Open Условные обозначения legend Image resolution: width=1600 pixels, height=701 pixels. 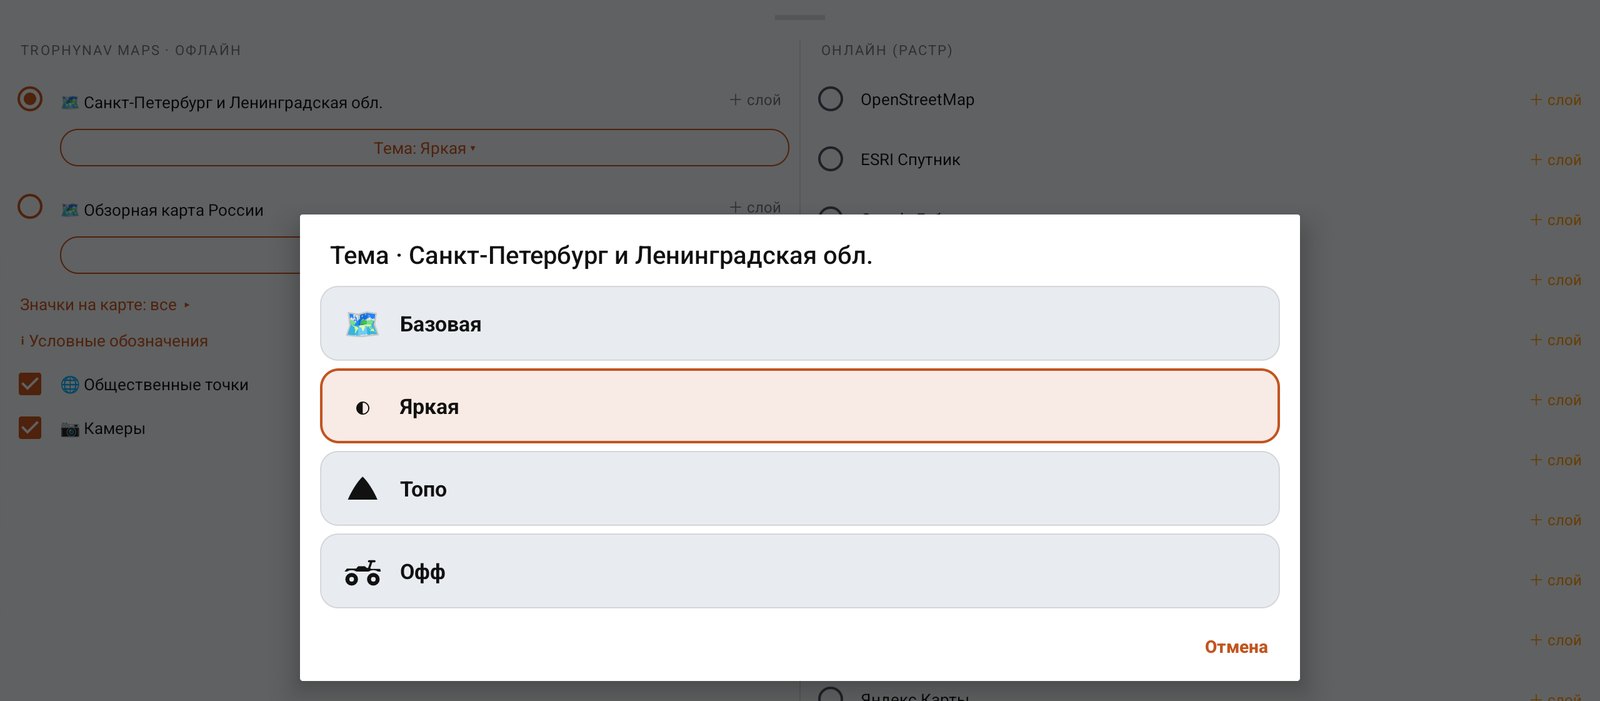pos(114,341)
